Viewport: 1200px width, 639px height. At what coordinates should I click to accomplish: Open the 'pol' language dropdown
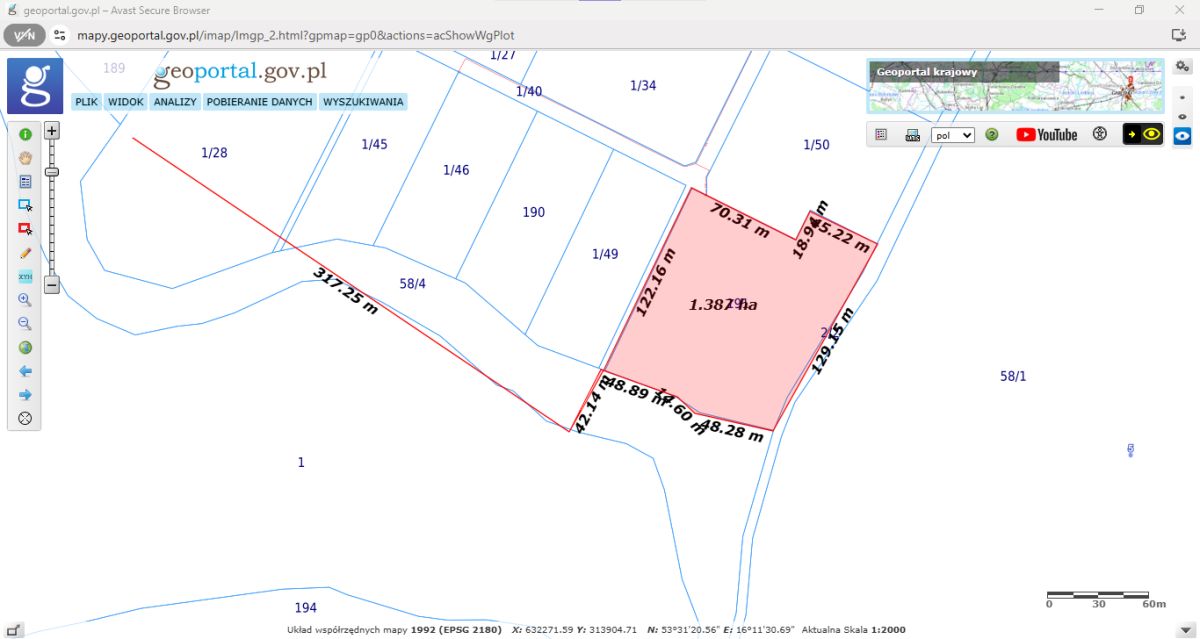tap(952, 135)
